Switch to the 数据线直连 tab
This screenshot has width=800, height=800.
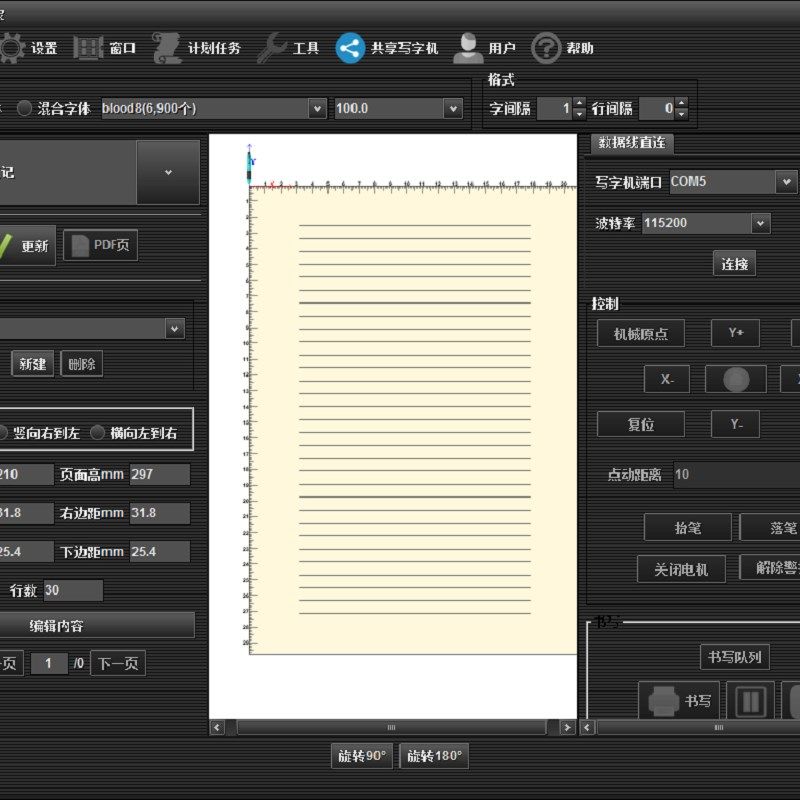click(x=632, y=142)
